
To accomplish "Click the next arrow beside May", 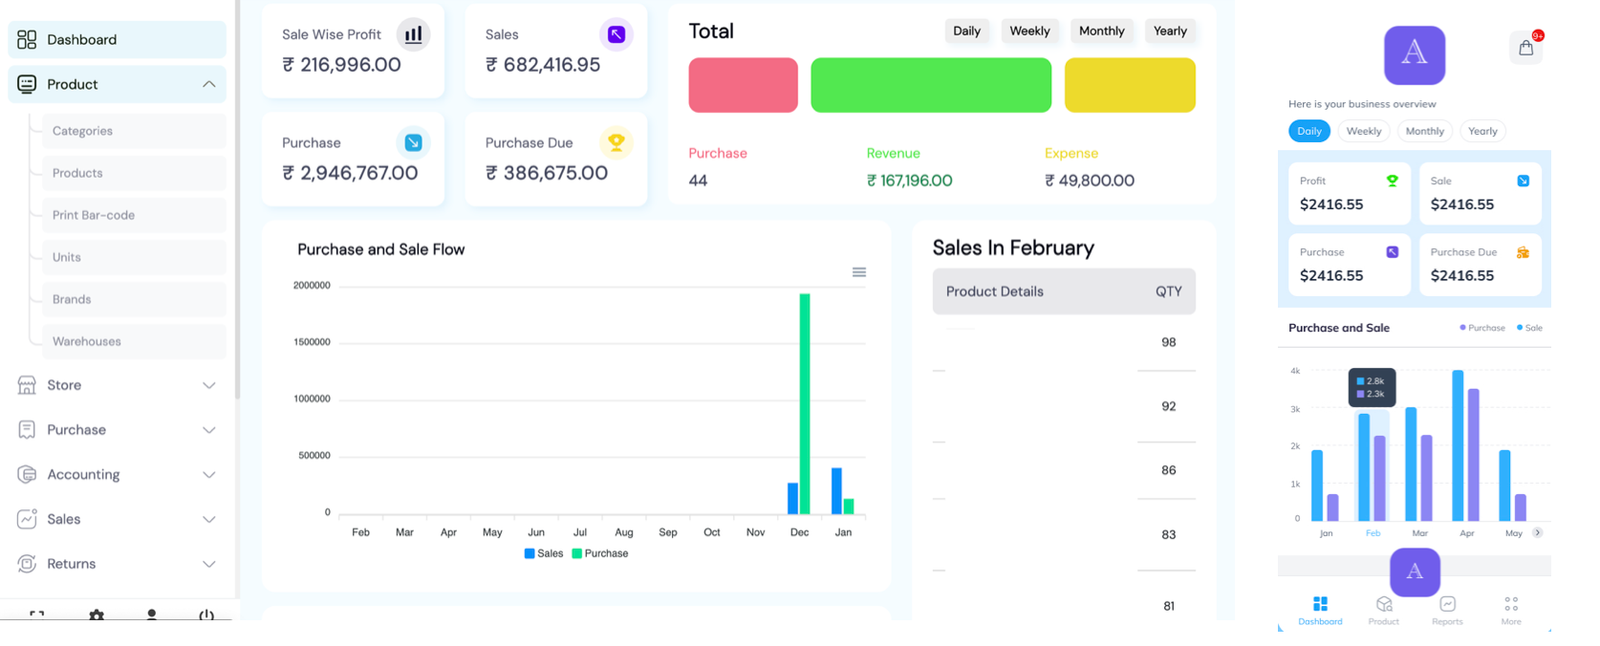I will (x=1538, y=533).
